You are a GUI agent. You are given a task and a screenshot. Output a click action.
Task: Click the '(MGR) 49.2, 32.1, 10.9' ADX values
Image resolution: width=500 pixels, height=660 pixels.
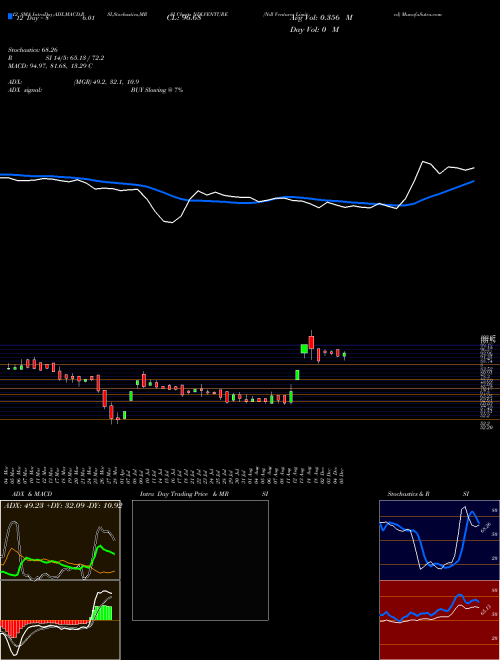(x=106, y=82)
